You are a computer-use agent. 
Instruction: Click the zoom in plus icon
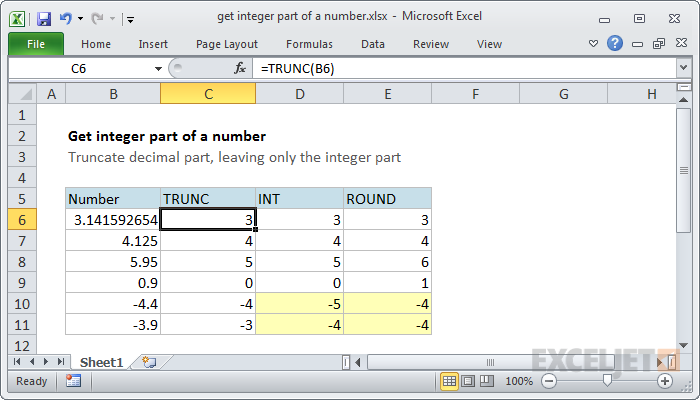click(664, 381)
